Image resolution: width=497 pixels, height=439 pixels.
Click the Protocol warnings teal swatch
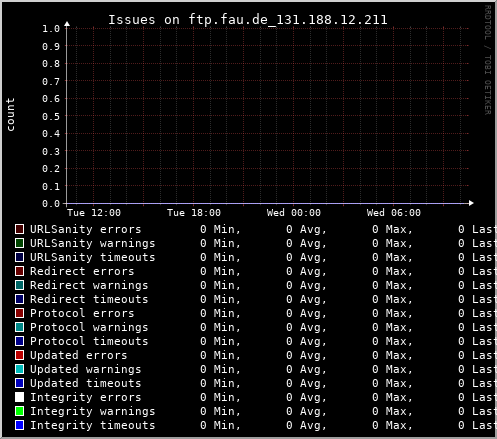(x=19, y=327)
